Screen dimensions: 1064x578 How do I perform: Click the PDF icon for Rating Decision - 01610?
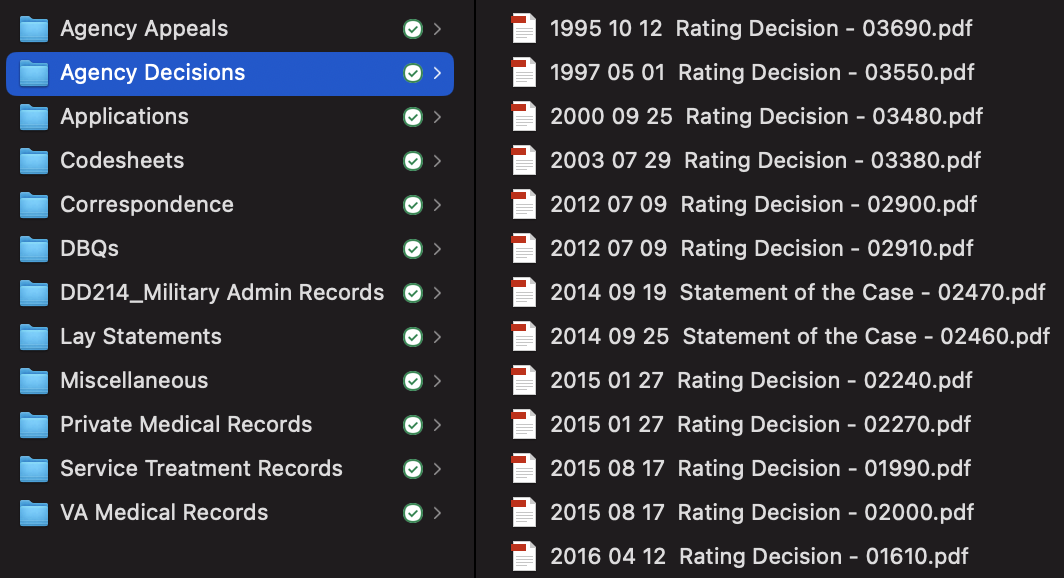coord(523,556)
